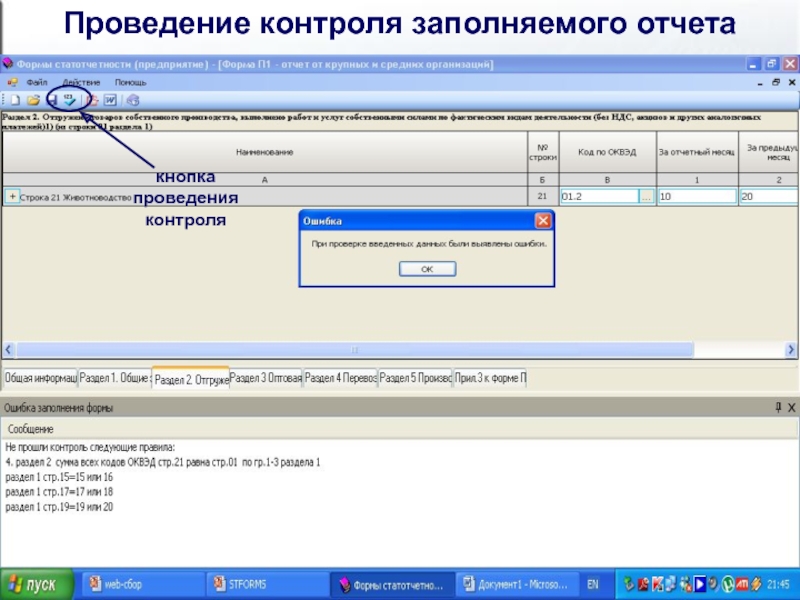Image resolution: width=800 pixels, height=600 pixels.
Task: Click the previous month field with value 20
Action: click(x=769, y=196)
